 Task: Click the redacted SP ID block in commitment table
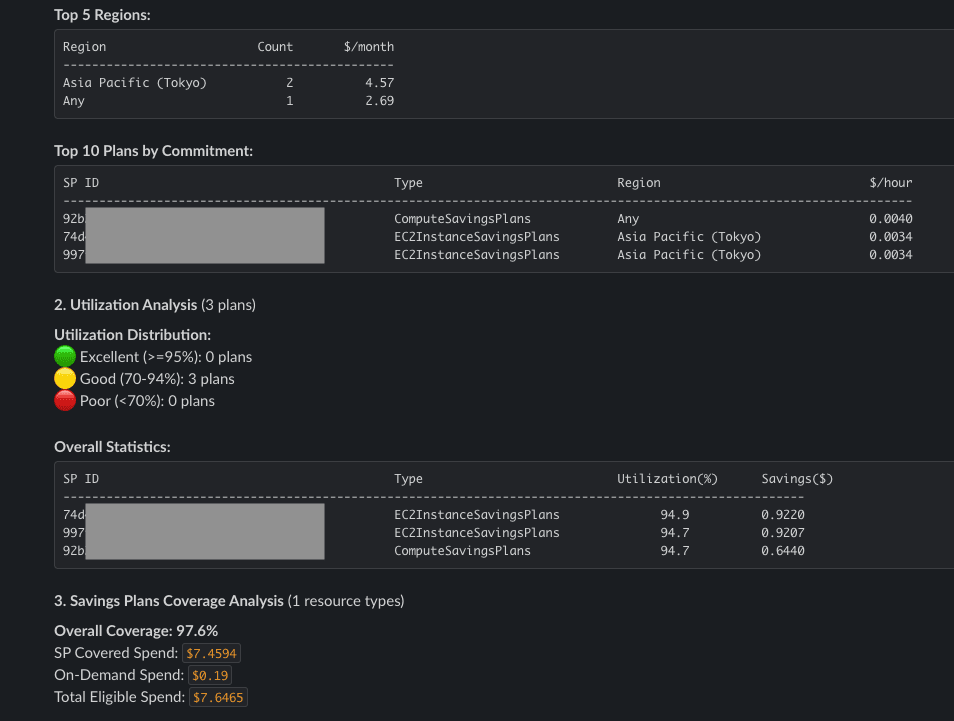pyautogui.click(x=205, y=236)
